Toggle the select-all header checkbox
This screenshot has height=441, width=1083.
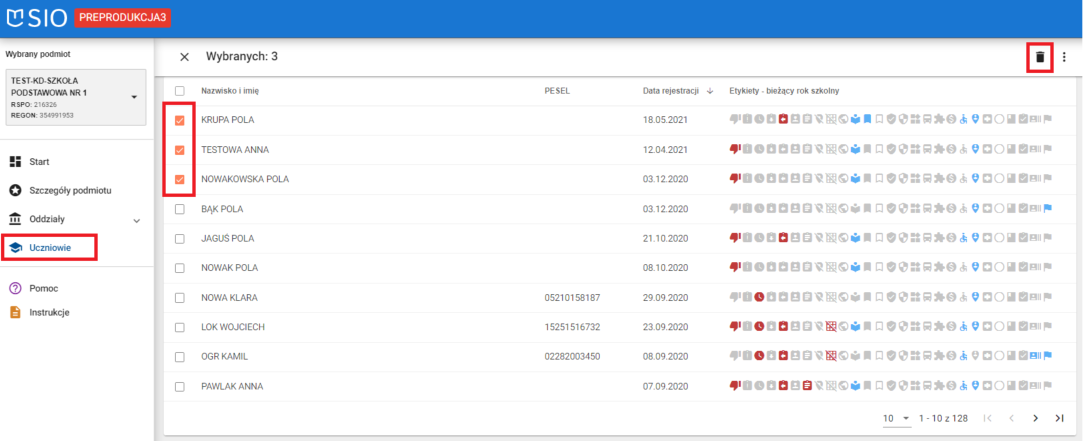[180, 91]
